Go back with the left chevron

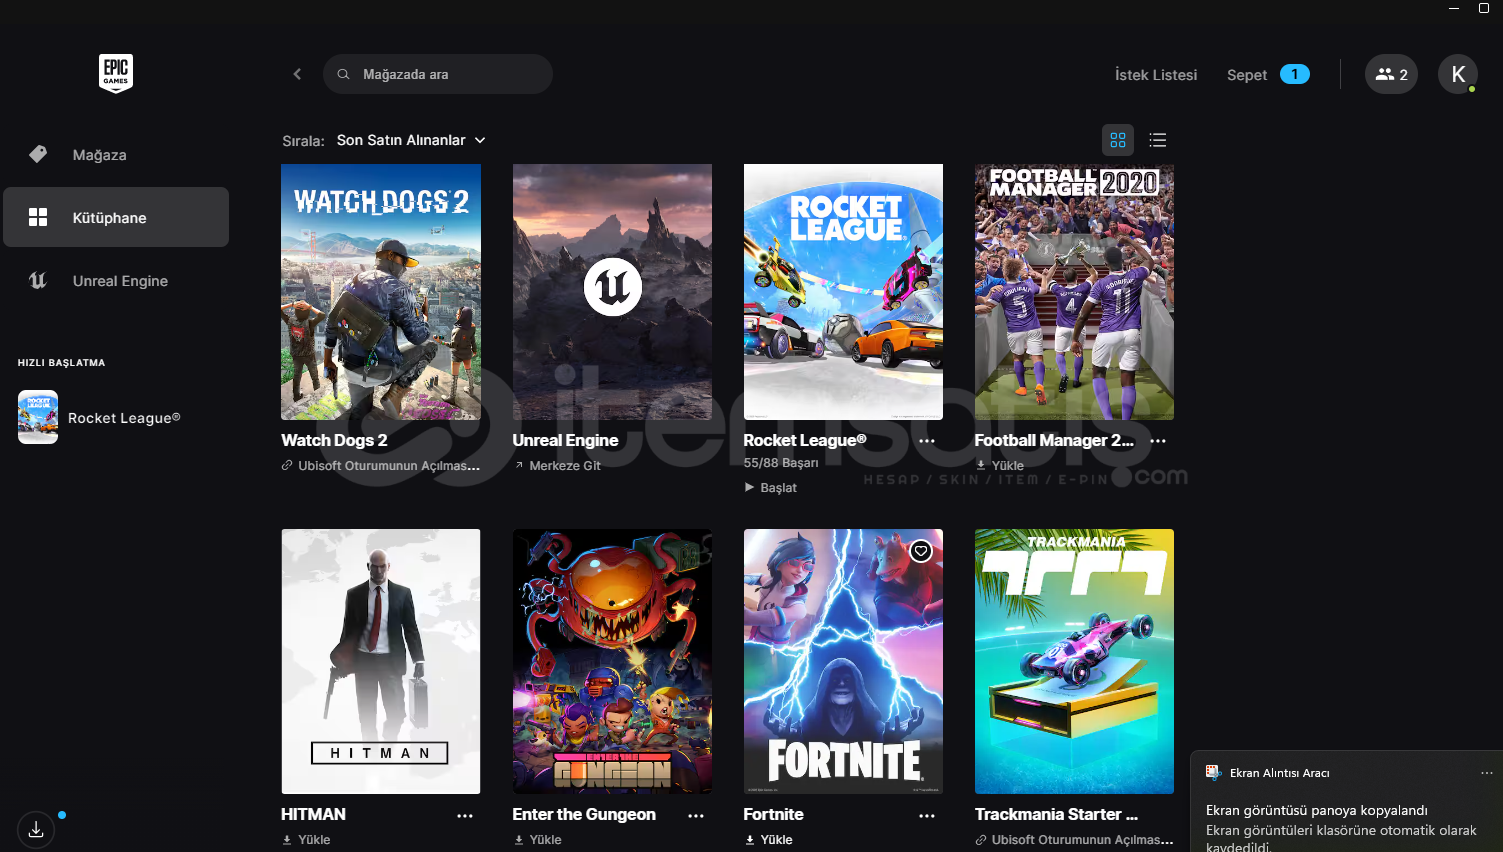(x=297, y=74)
